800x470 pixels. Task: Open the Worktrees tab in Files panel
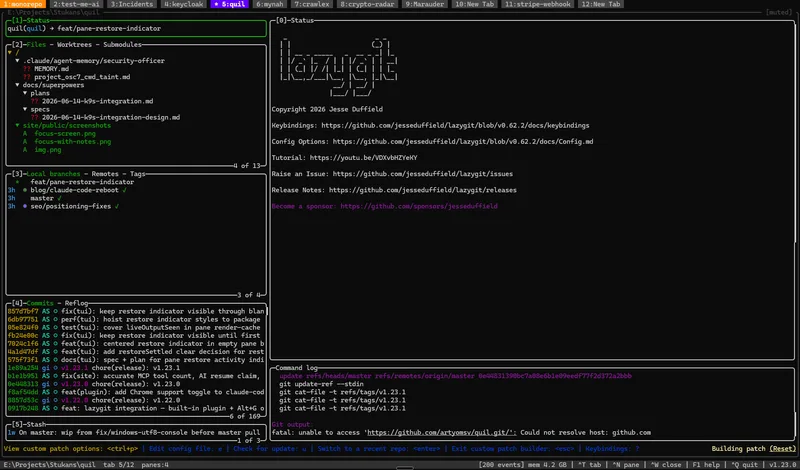coord(74,45)
